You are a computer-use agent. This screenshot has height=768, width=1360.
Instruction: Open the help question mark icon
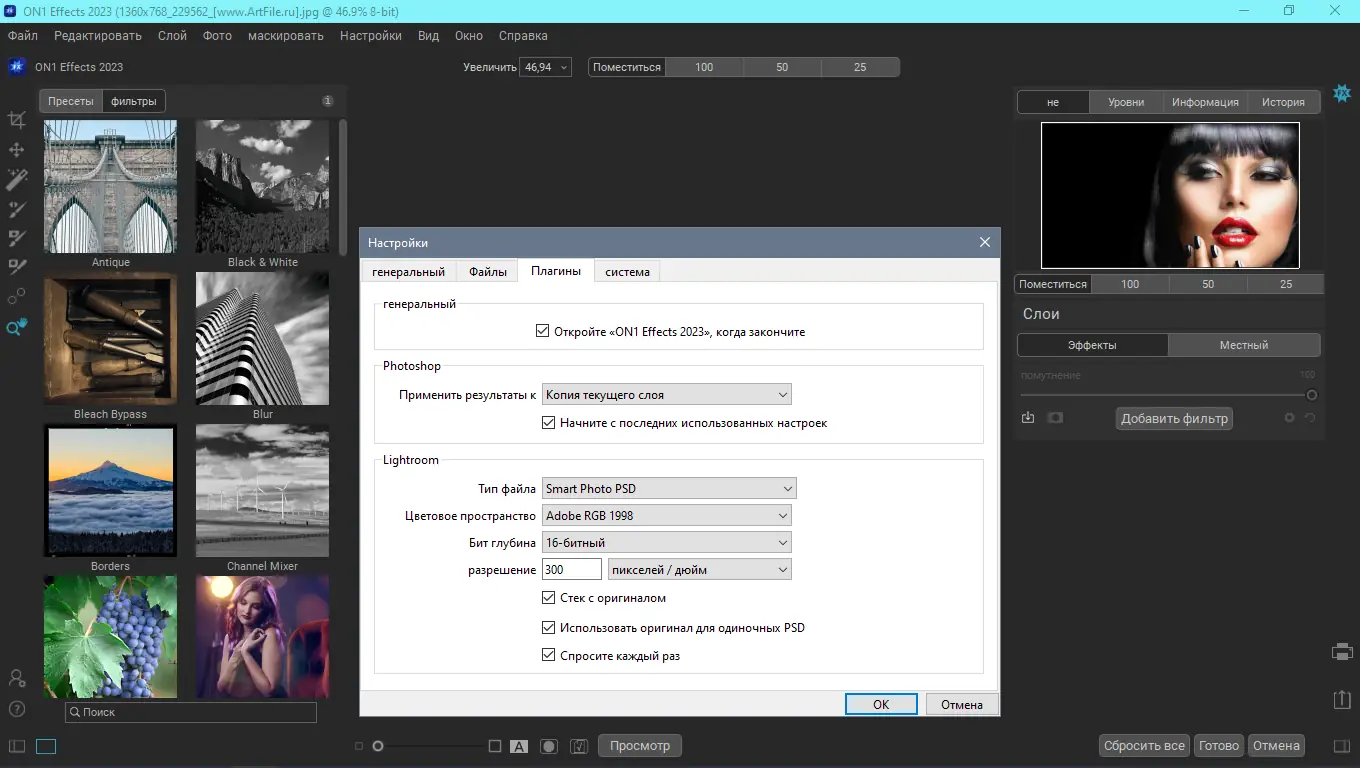point(17,709)
